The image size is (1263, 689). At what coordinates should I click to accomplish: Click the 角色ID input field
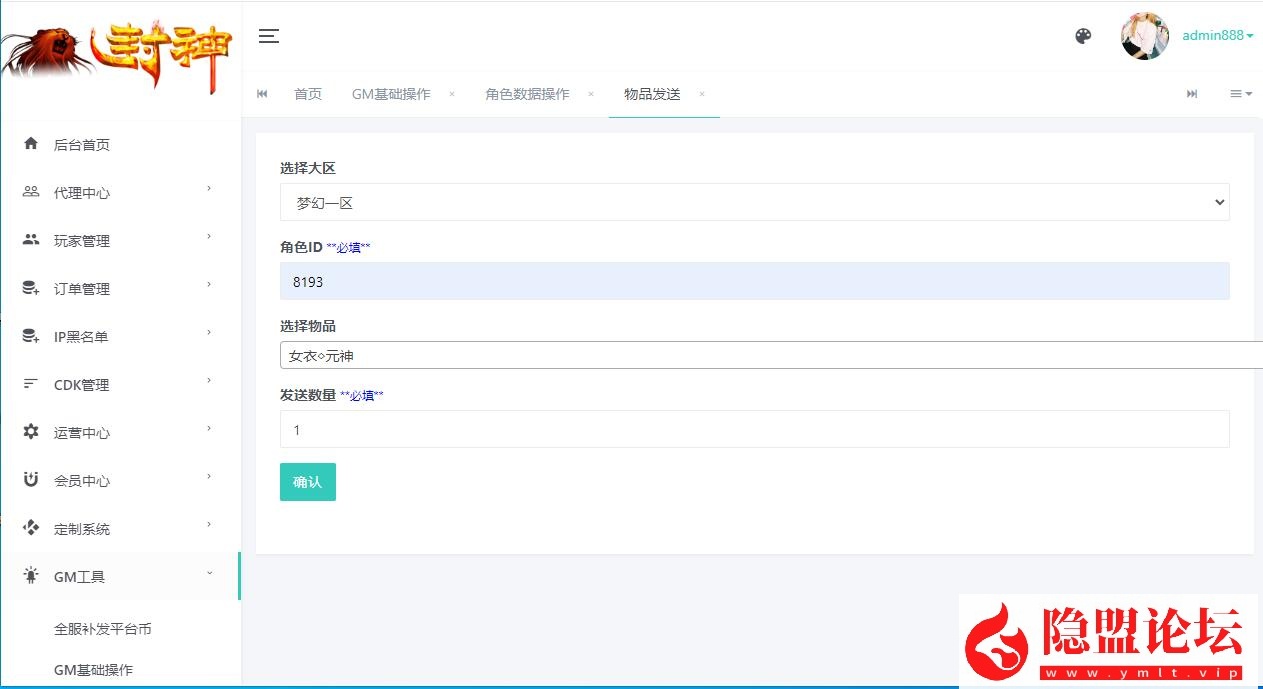(754, 282)
